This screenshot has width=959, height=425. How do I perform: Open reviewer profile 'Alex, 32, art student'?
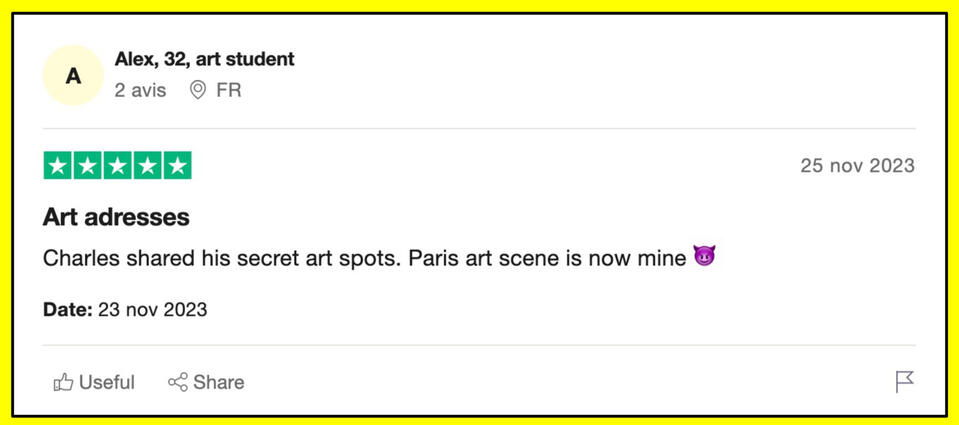click(204, 59)
